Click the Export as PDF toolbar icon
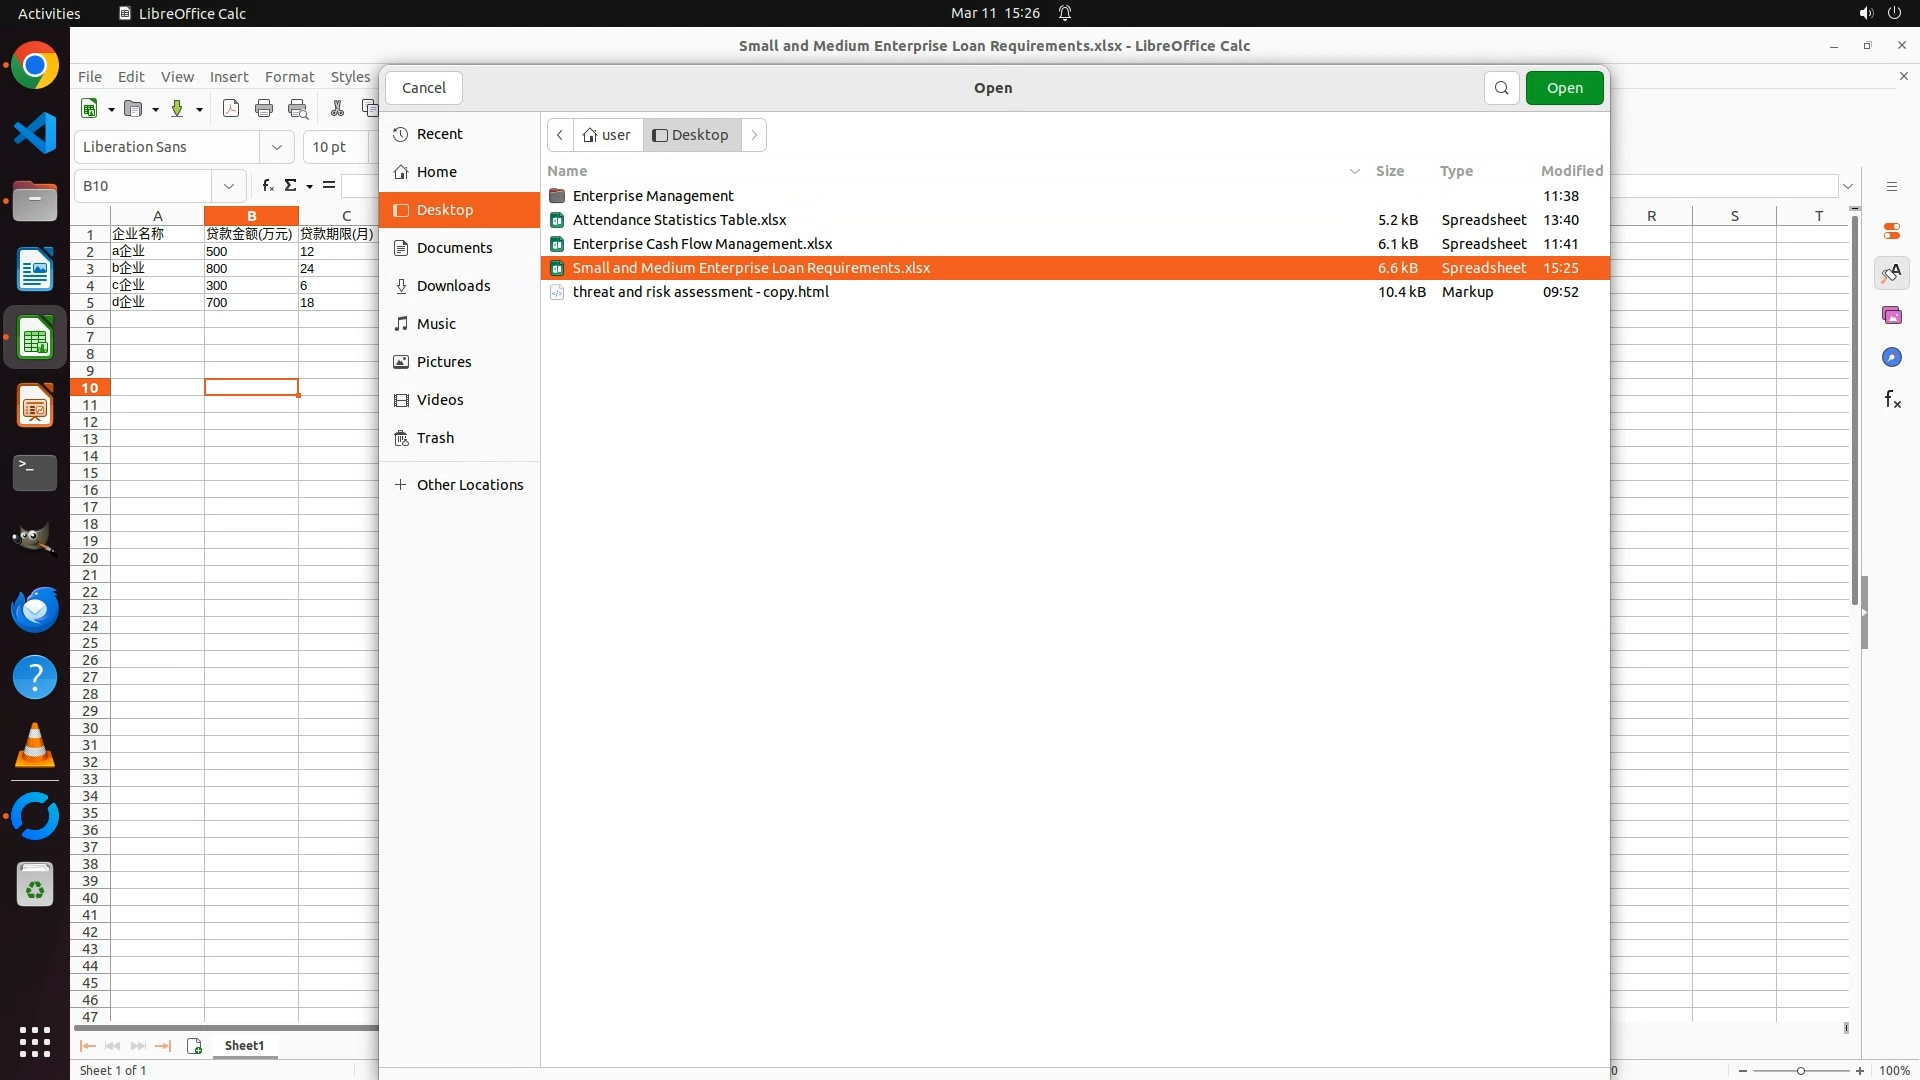Screen dimensions: 1920x1080 click(231, 109)
